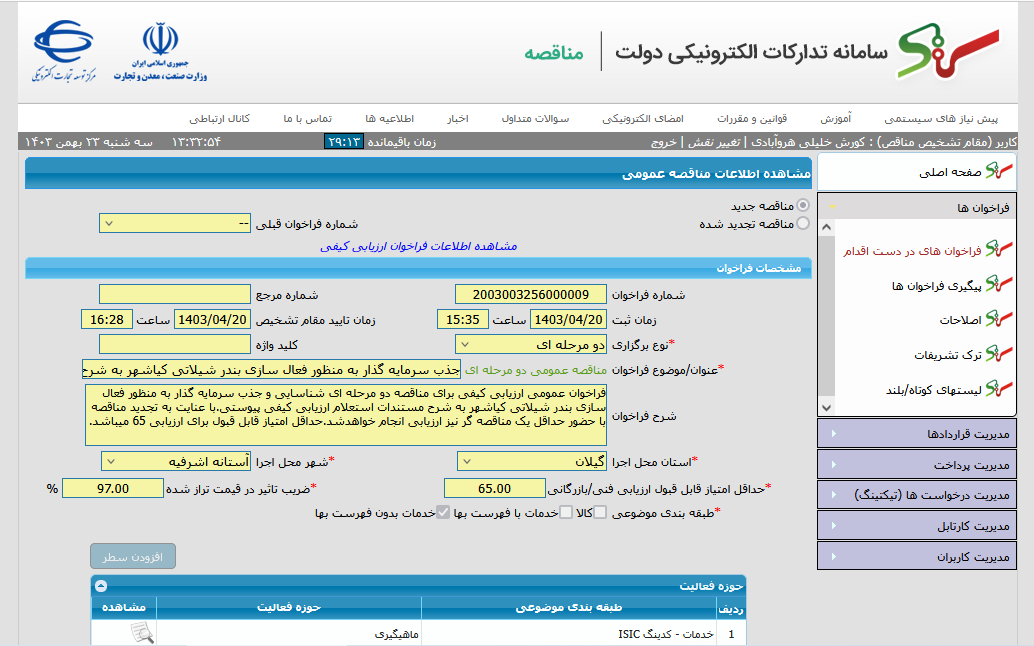The width and height of the screenshot is (1034, 646).
Task: Click the ضریب تاثیر field showing 97.00
Action: [113, 488]
